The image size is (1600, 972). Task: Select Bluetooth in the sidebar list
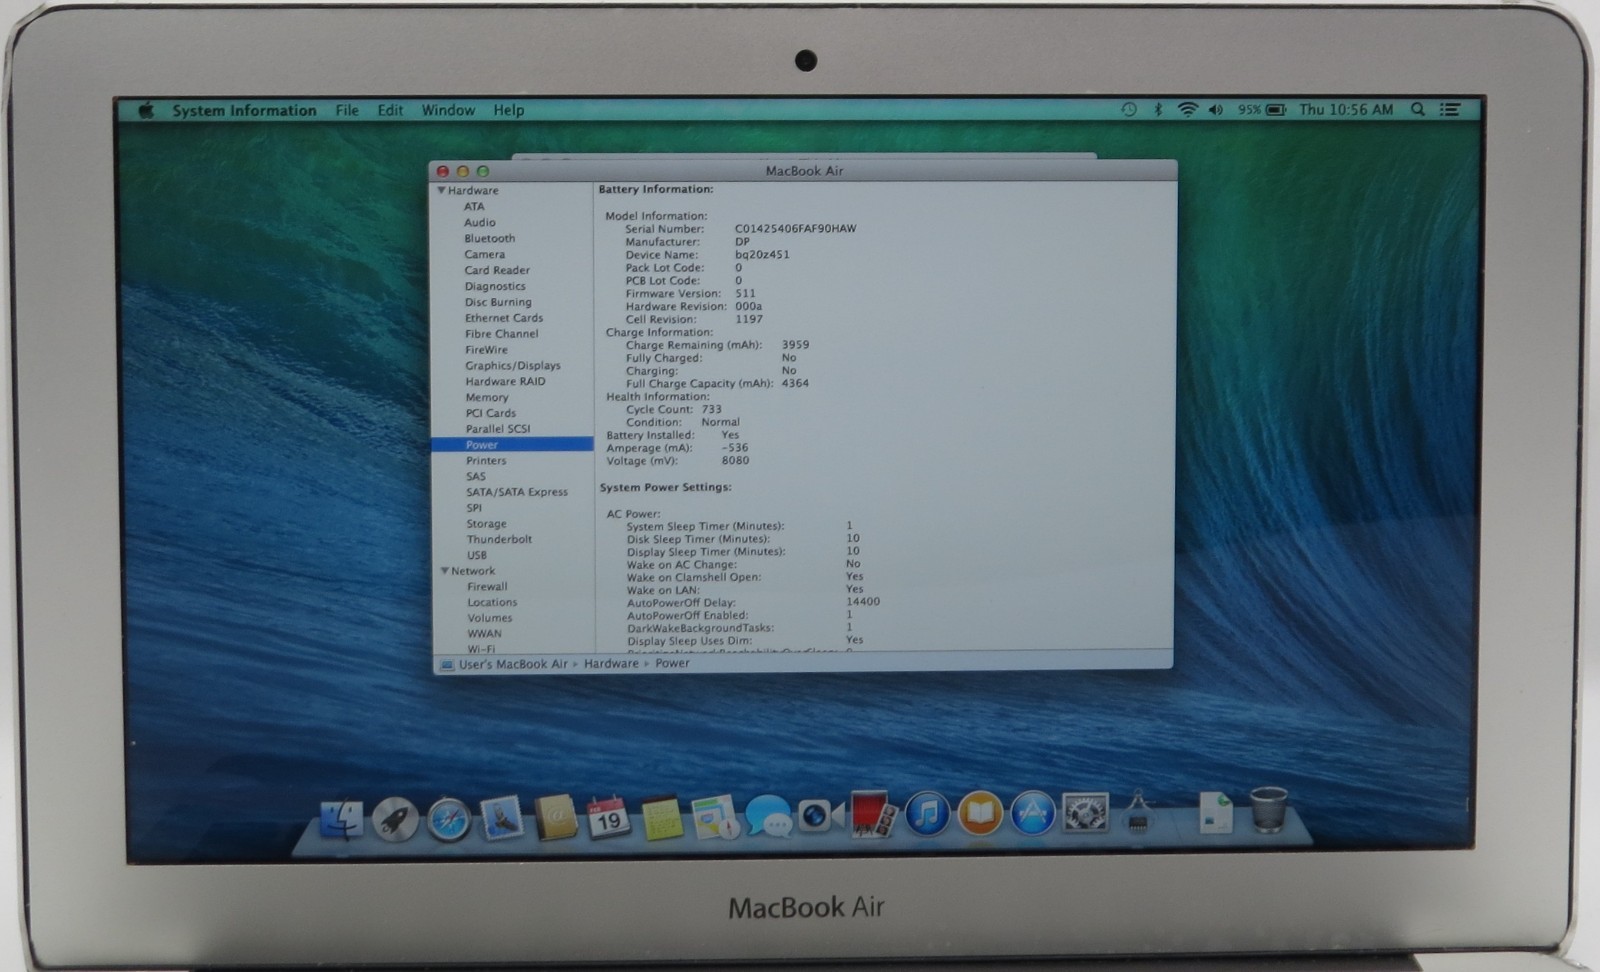489,238
